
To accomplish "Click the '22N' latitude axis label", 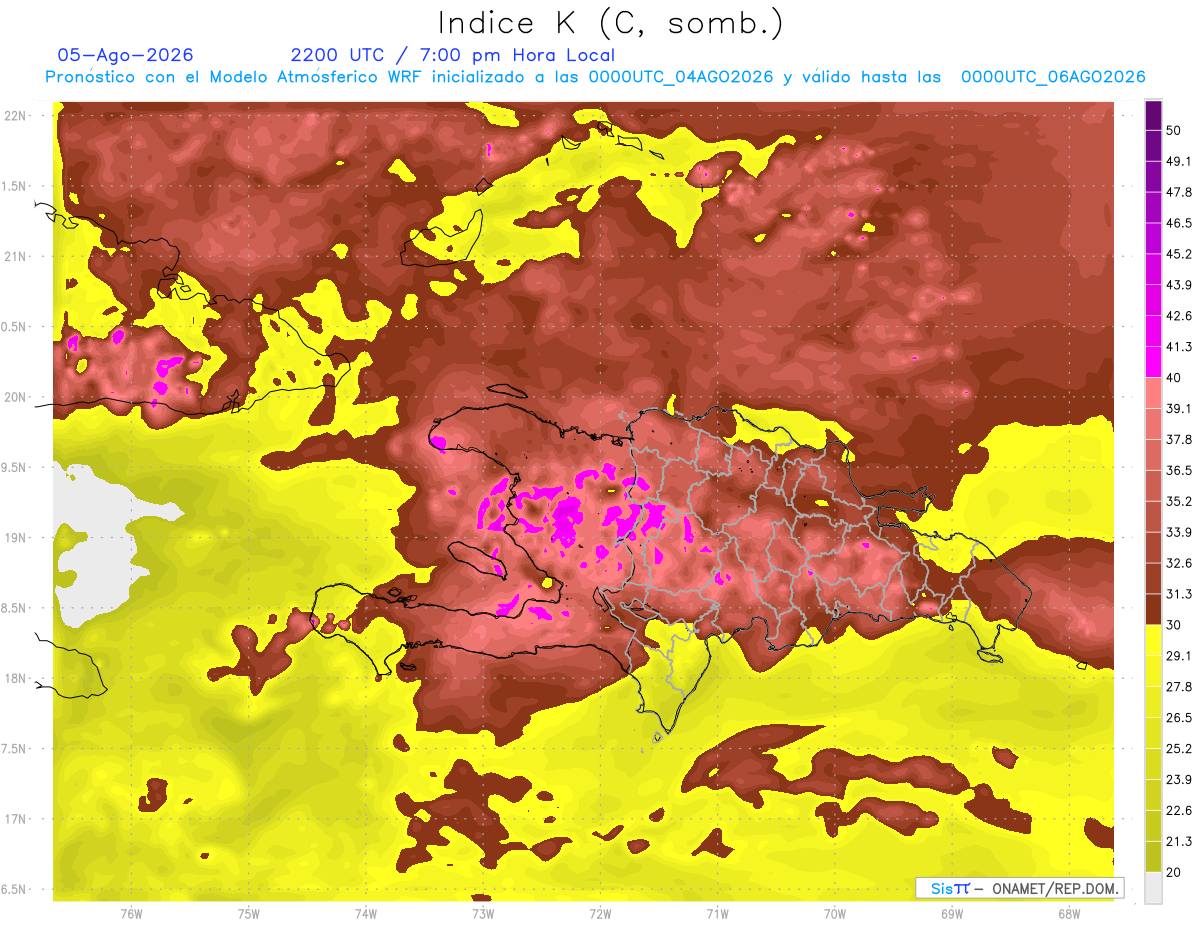I will (x=15, y=116).
